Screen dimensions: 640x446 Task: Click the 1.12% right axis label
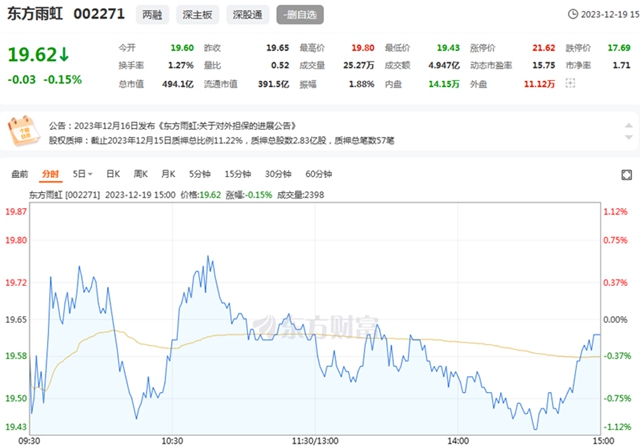[x=616, y=212]
